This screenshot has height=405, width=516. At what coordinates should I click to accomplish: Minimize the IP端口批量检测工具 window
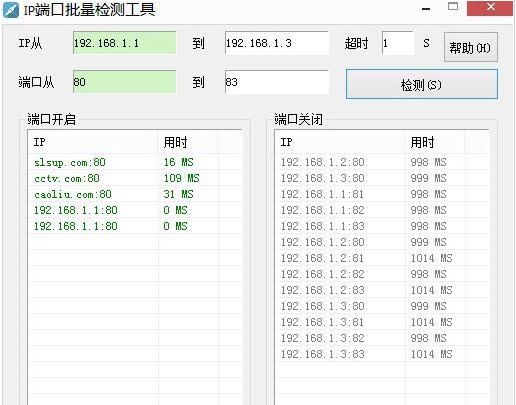point(426,9)
